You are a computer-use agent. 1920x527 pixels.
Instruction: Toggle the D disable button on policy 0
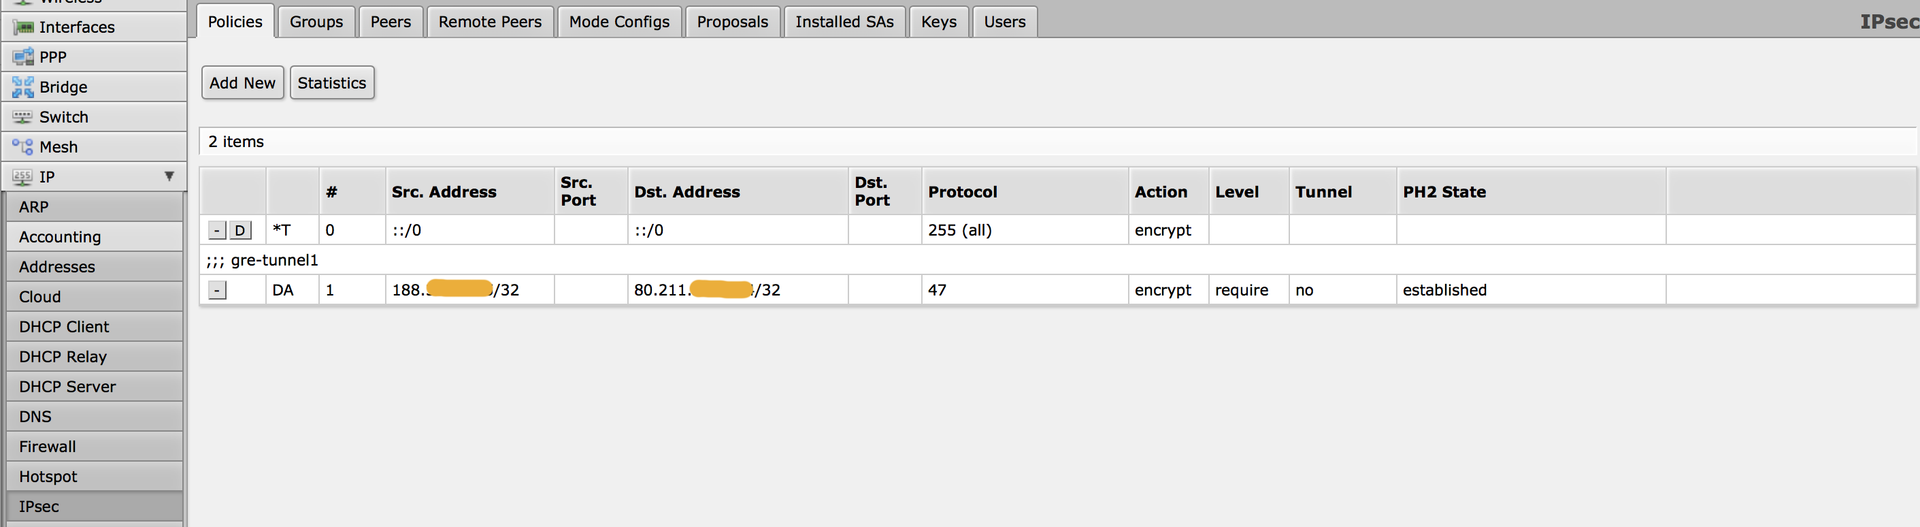point(240,230)
